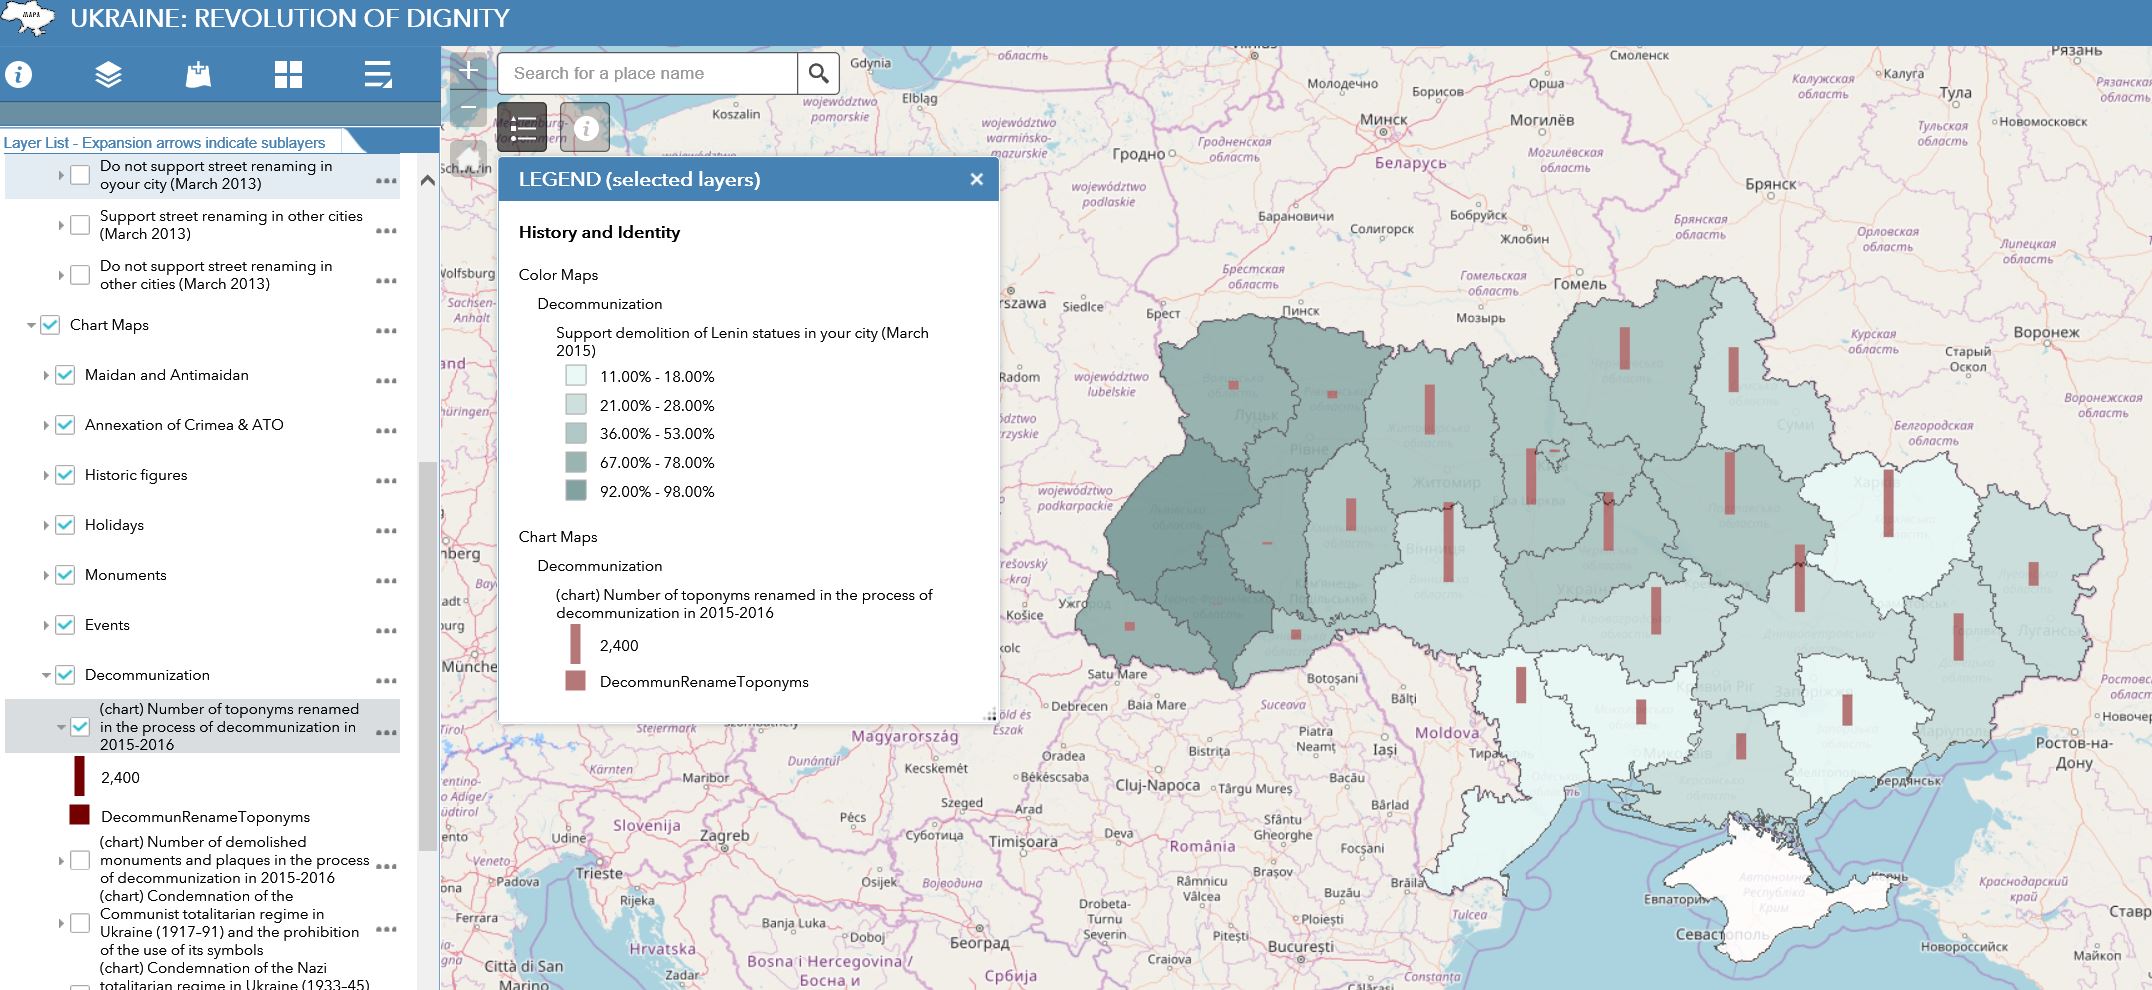Open options menu for Historic figures
The width and height of the screenshot is (2152, 990).
[386, 481]
